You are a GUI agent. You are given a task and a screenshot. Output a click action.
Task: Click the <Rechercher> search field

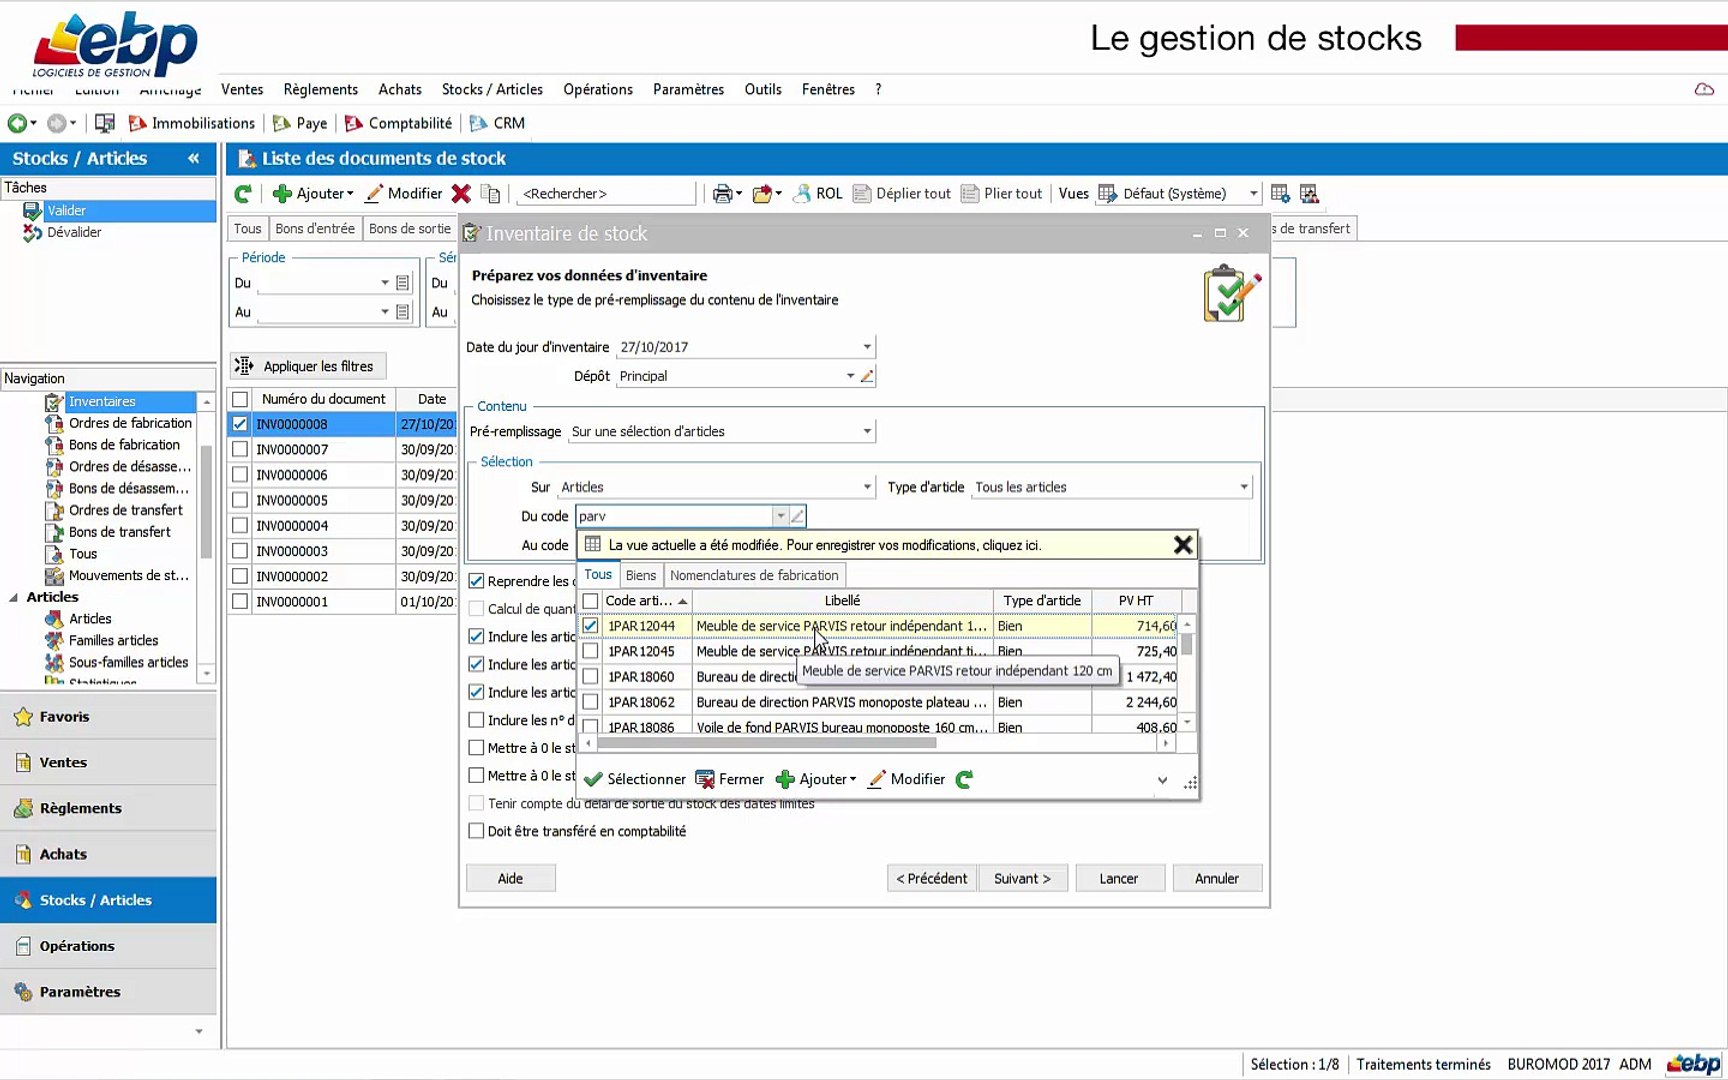point(605,193)
